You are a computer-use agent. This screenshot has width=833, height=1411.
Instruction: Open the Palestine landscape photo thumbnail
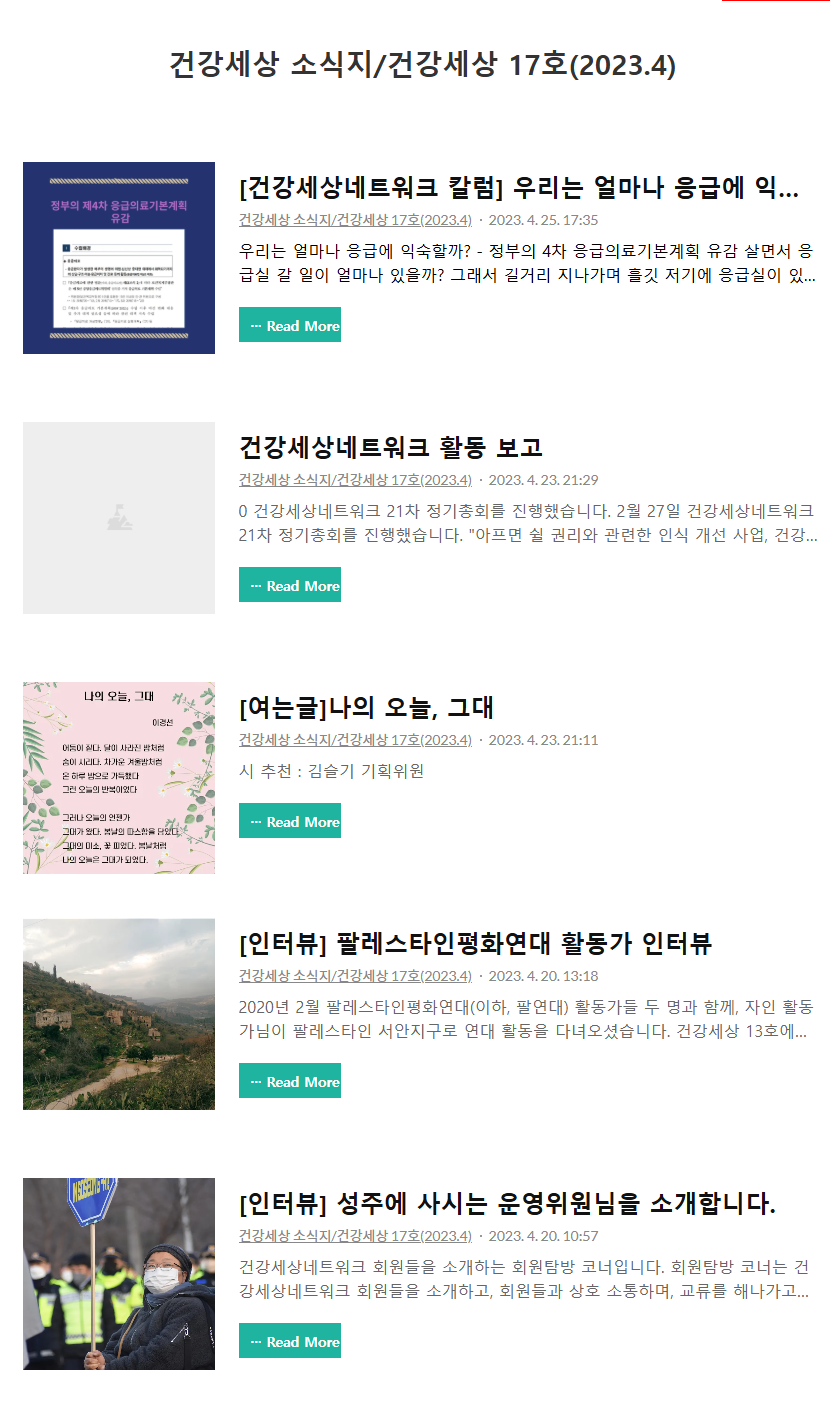tap(119, 1014)
